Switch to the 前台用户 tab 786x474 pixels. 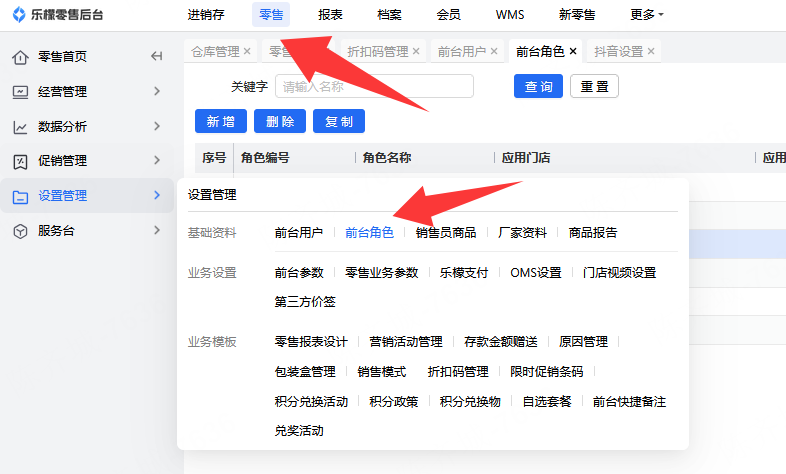point(462,51)
